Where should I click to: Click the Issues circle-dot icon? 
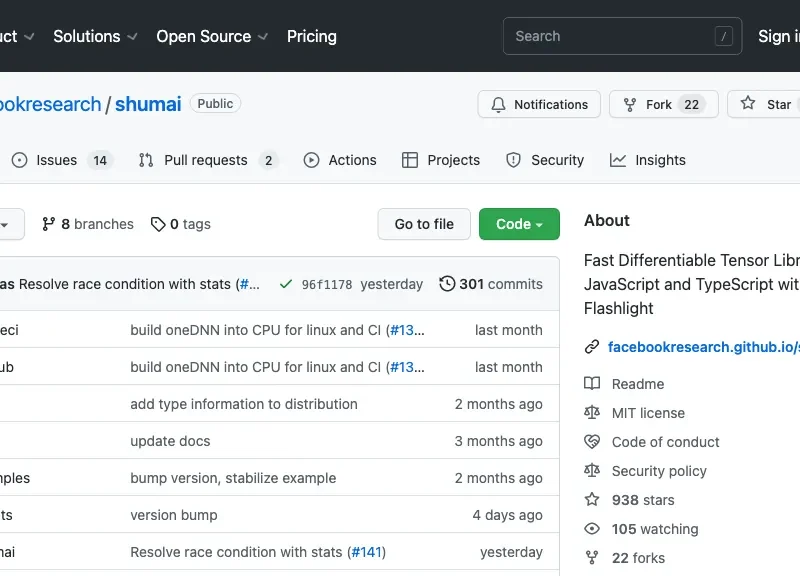click(x=19, y=160)
